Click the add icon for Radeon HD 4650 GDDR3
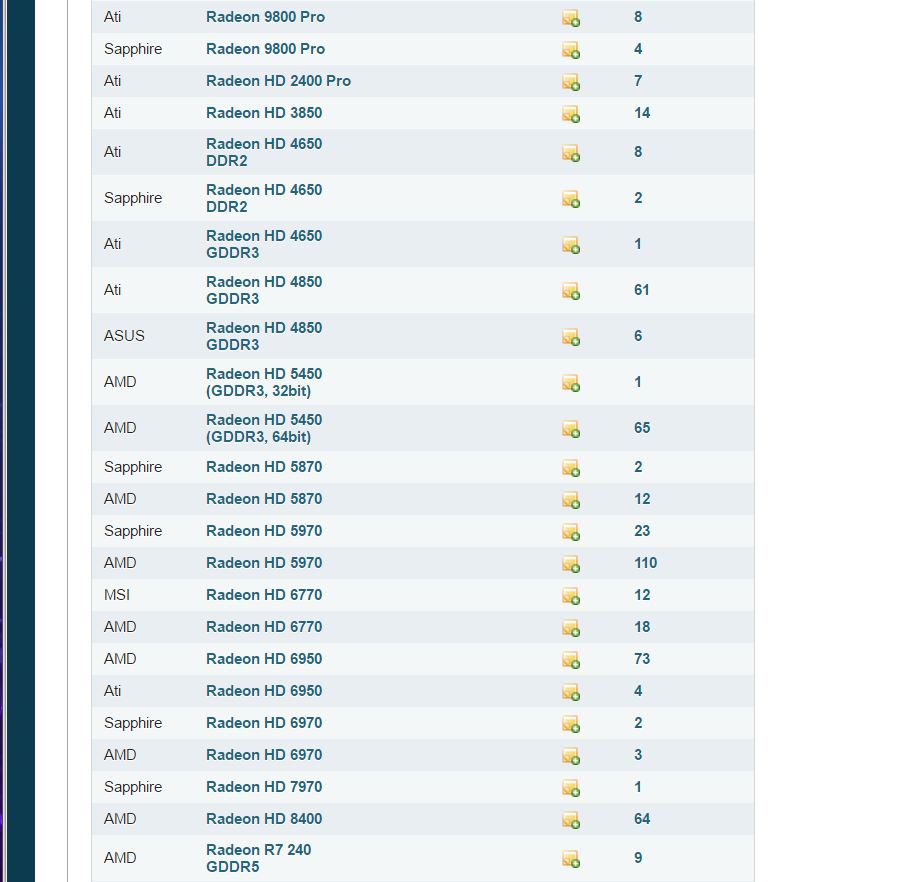 pos(571,245)
